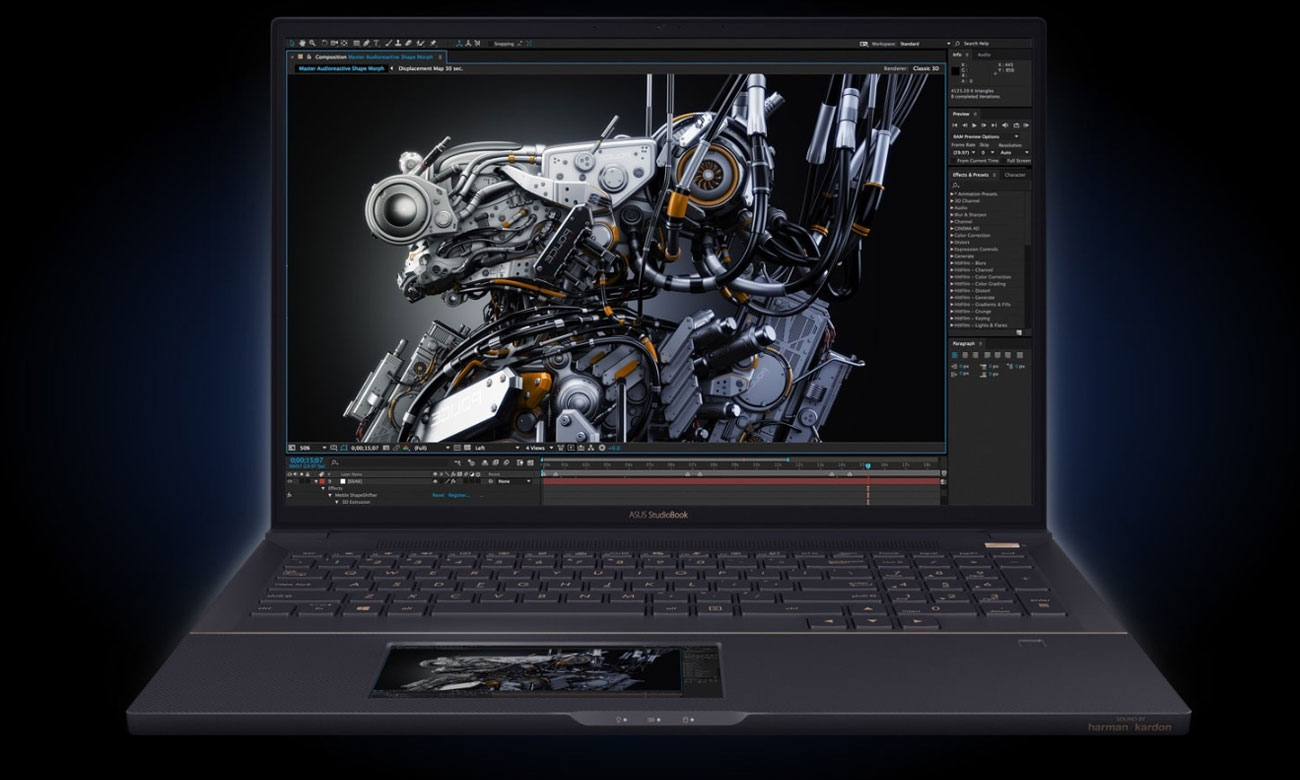
Task: Click the search icon in Effects & Presets
Action: (x=955, y=186)
